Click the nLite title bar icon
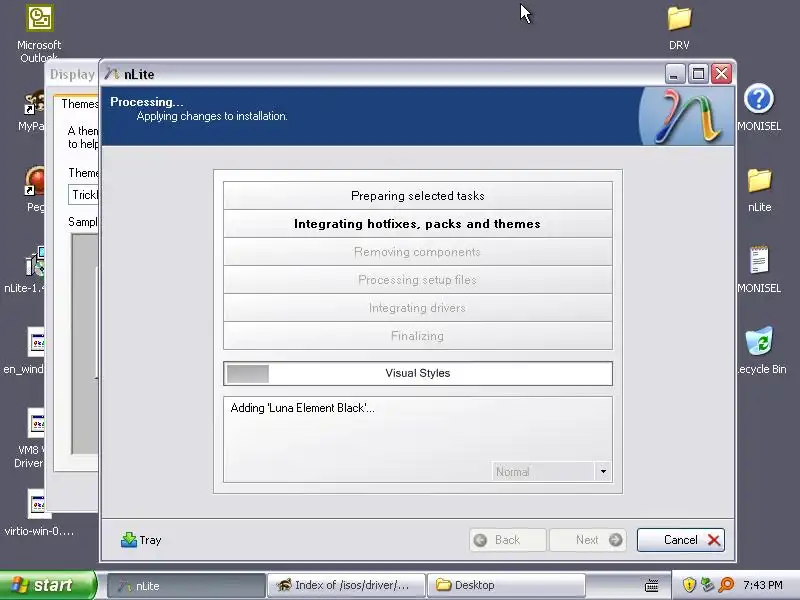The image size is (800, 600). click(x=112, y=74)
